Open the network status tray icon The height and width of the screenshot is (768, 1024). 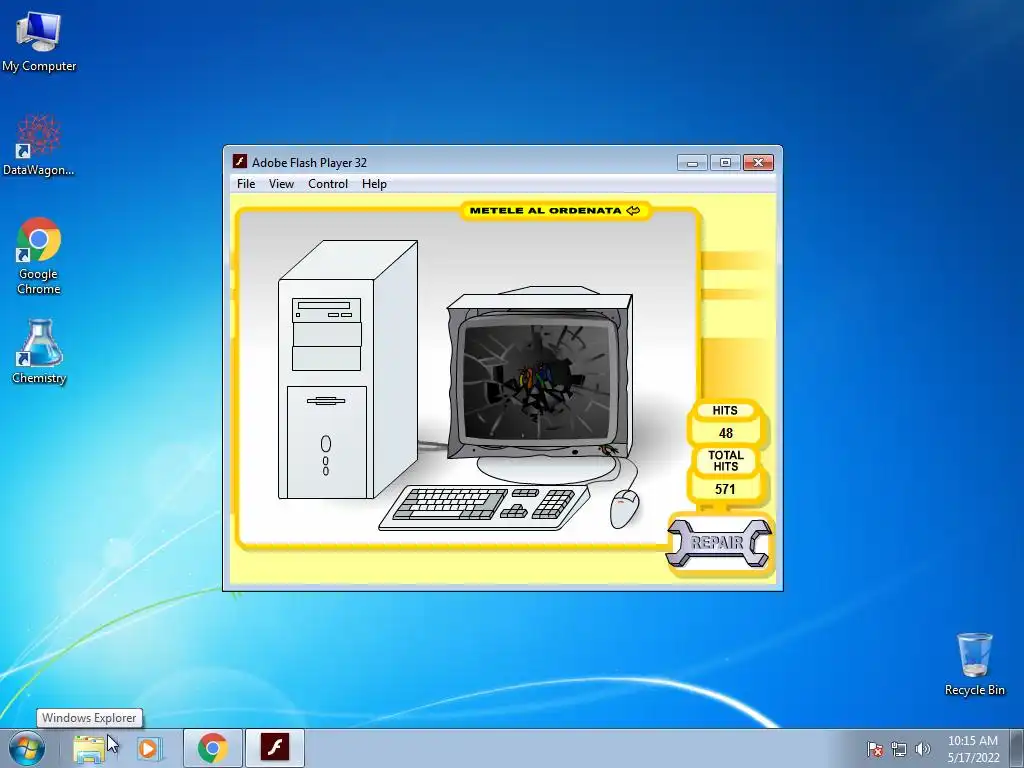[x=899, y=749]
